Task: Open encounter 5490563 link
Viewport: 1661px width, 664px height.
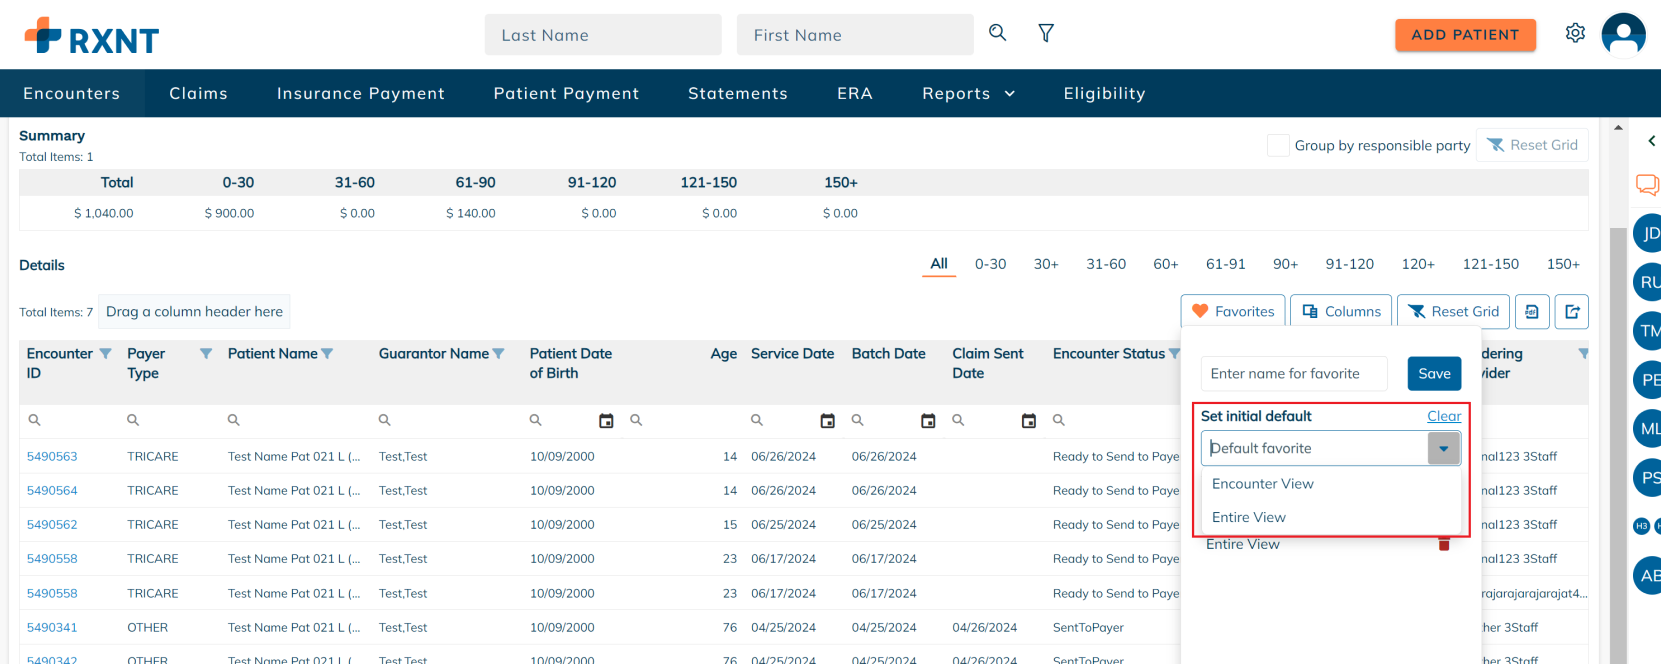Action: pos(52,457)
